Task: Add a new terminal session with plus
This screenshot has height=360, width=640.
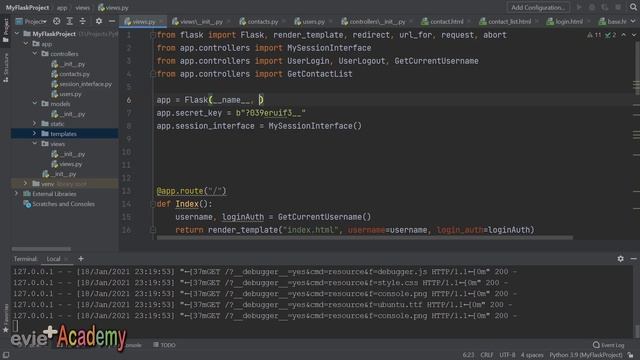Action: point(81,259)
